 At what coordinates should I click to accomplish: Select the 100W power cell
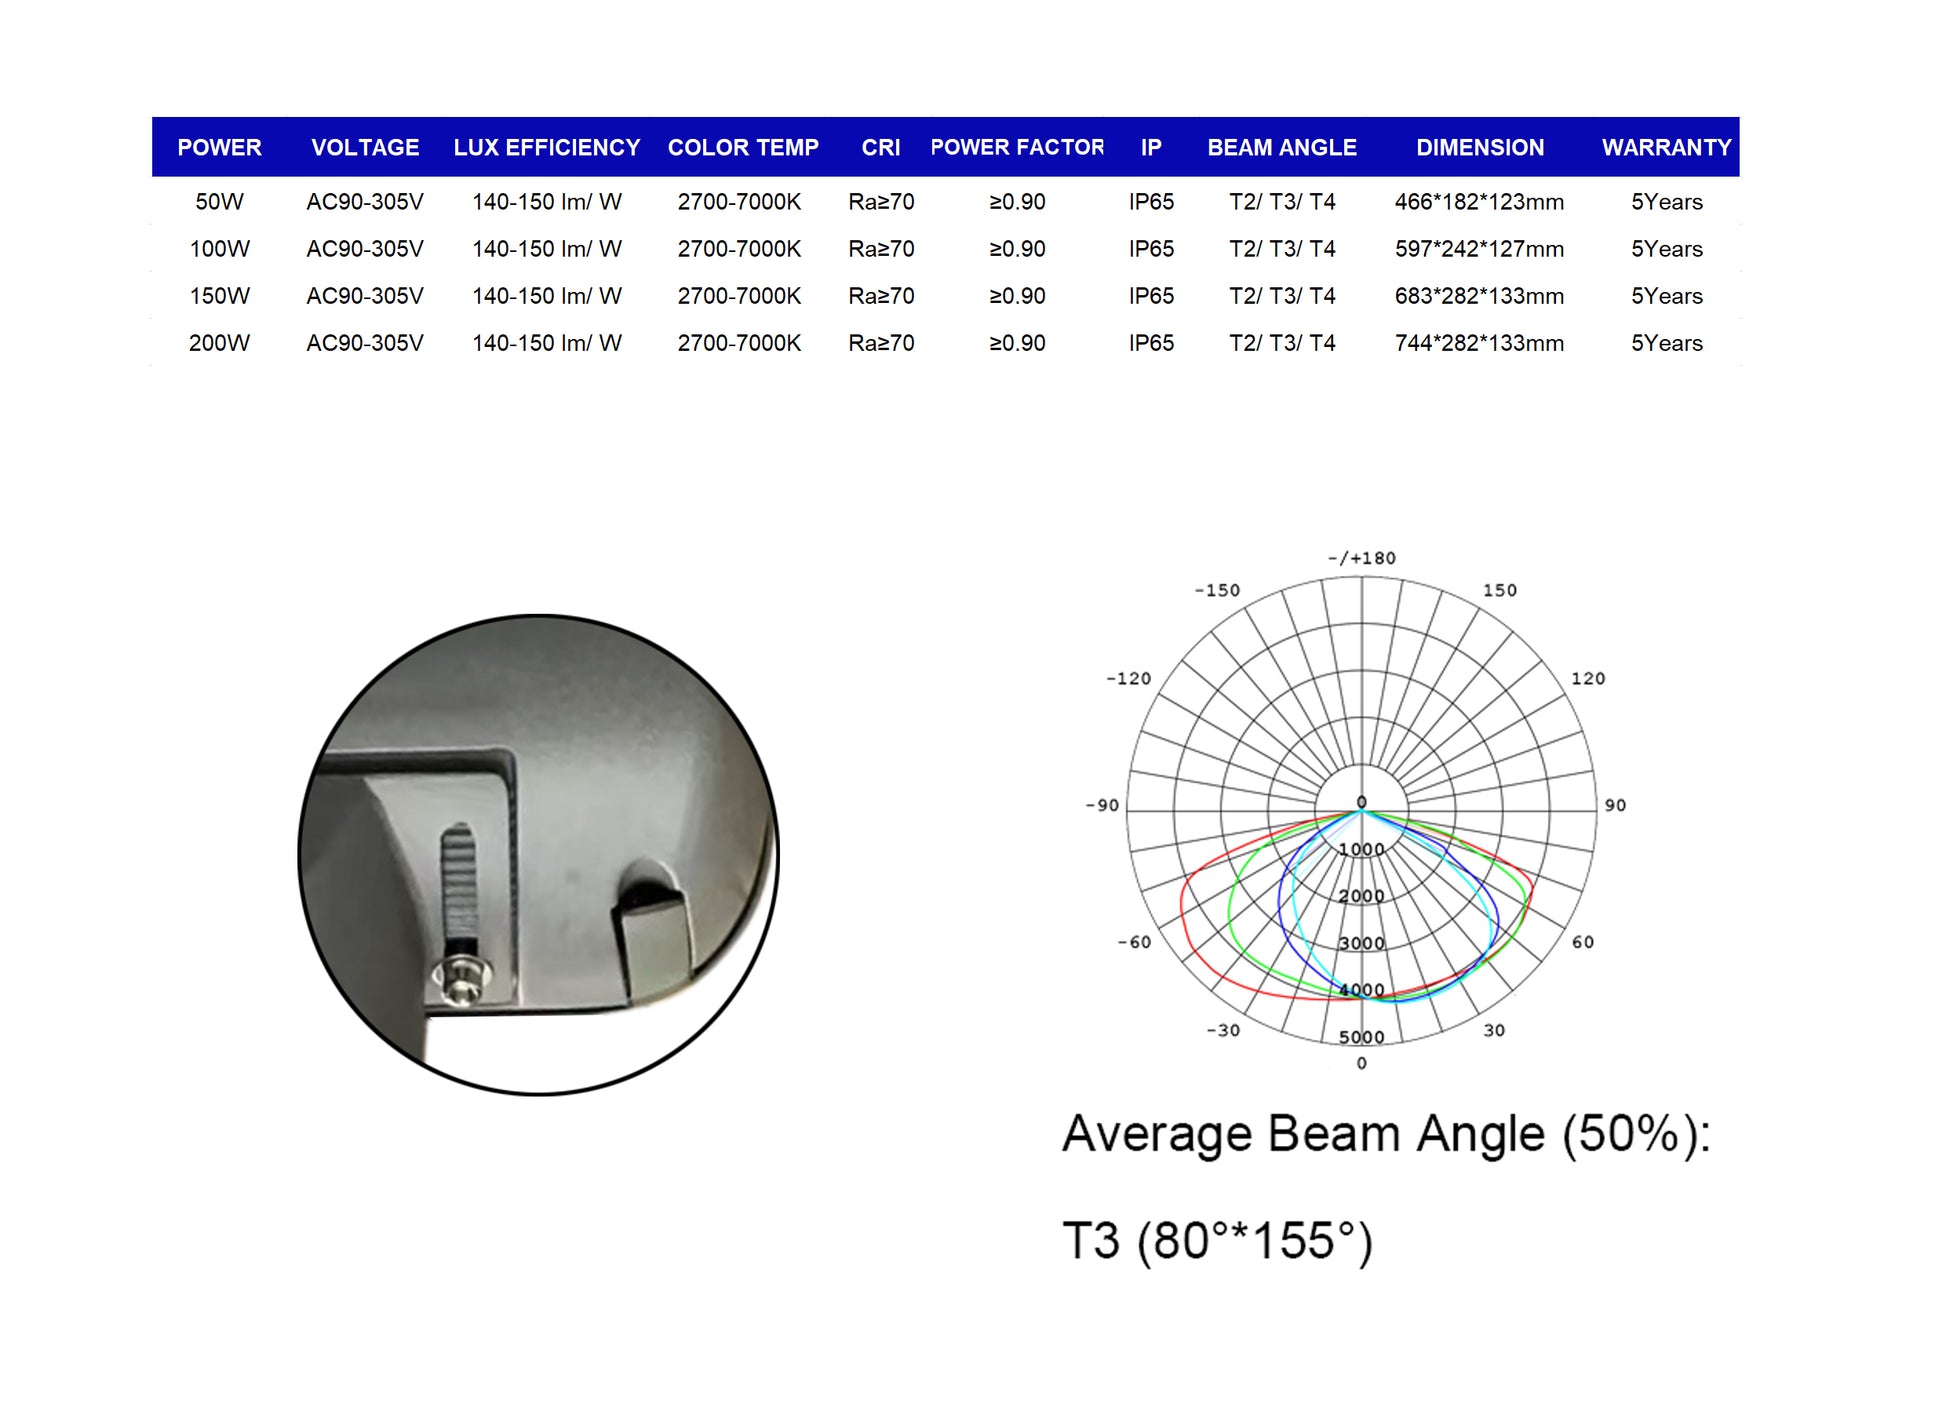pyautogui.click(x=219, y=249)
